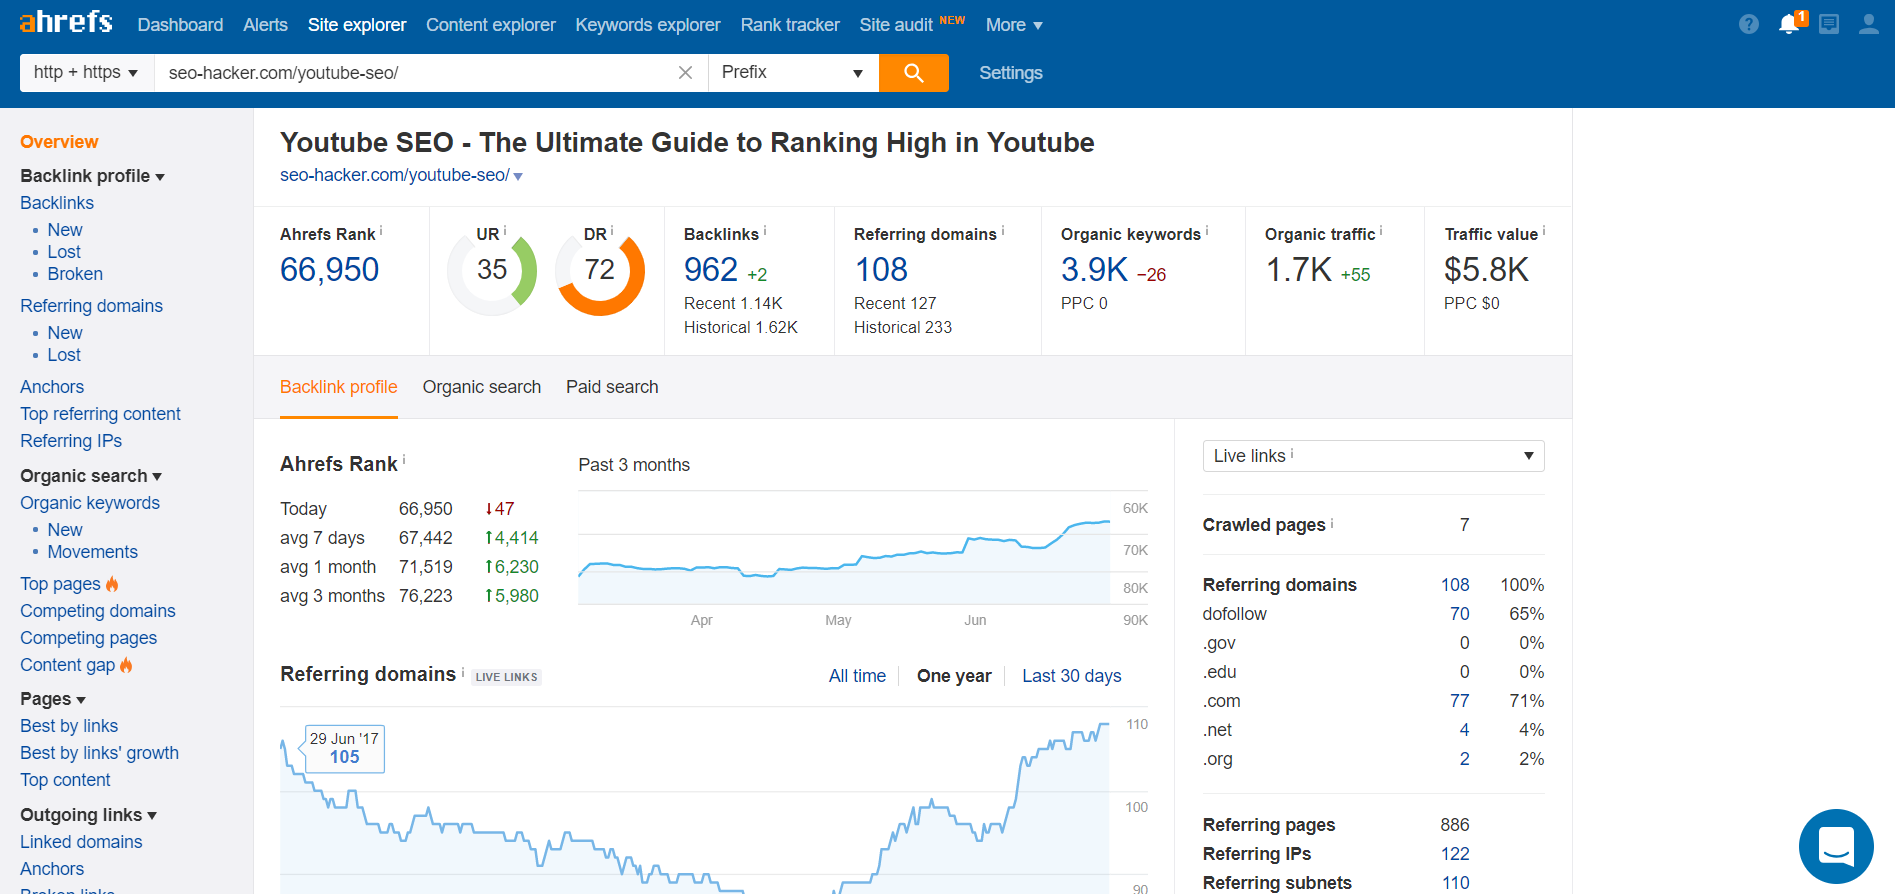This screenshot has width=1895, height=894.
Task: Switch to the Organic search tab
Action: point(481,387)
